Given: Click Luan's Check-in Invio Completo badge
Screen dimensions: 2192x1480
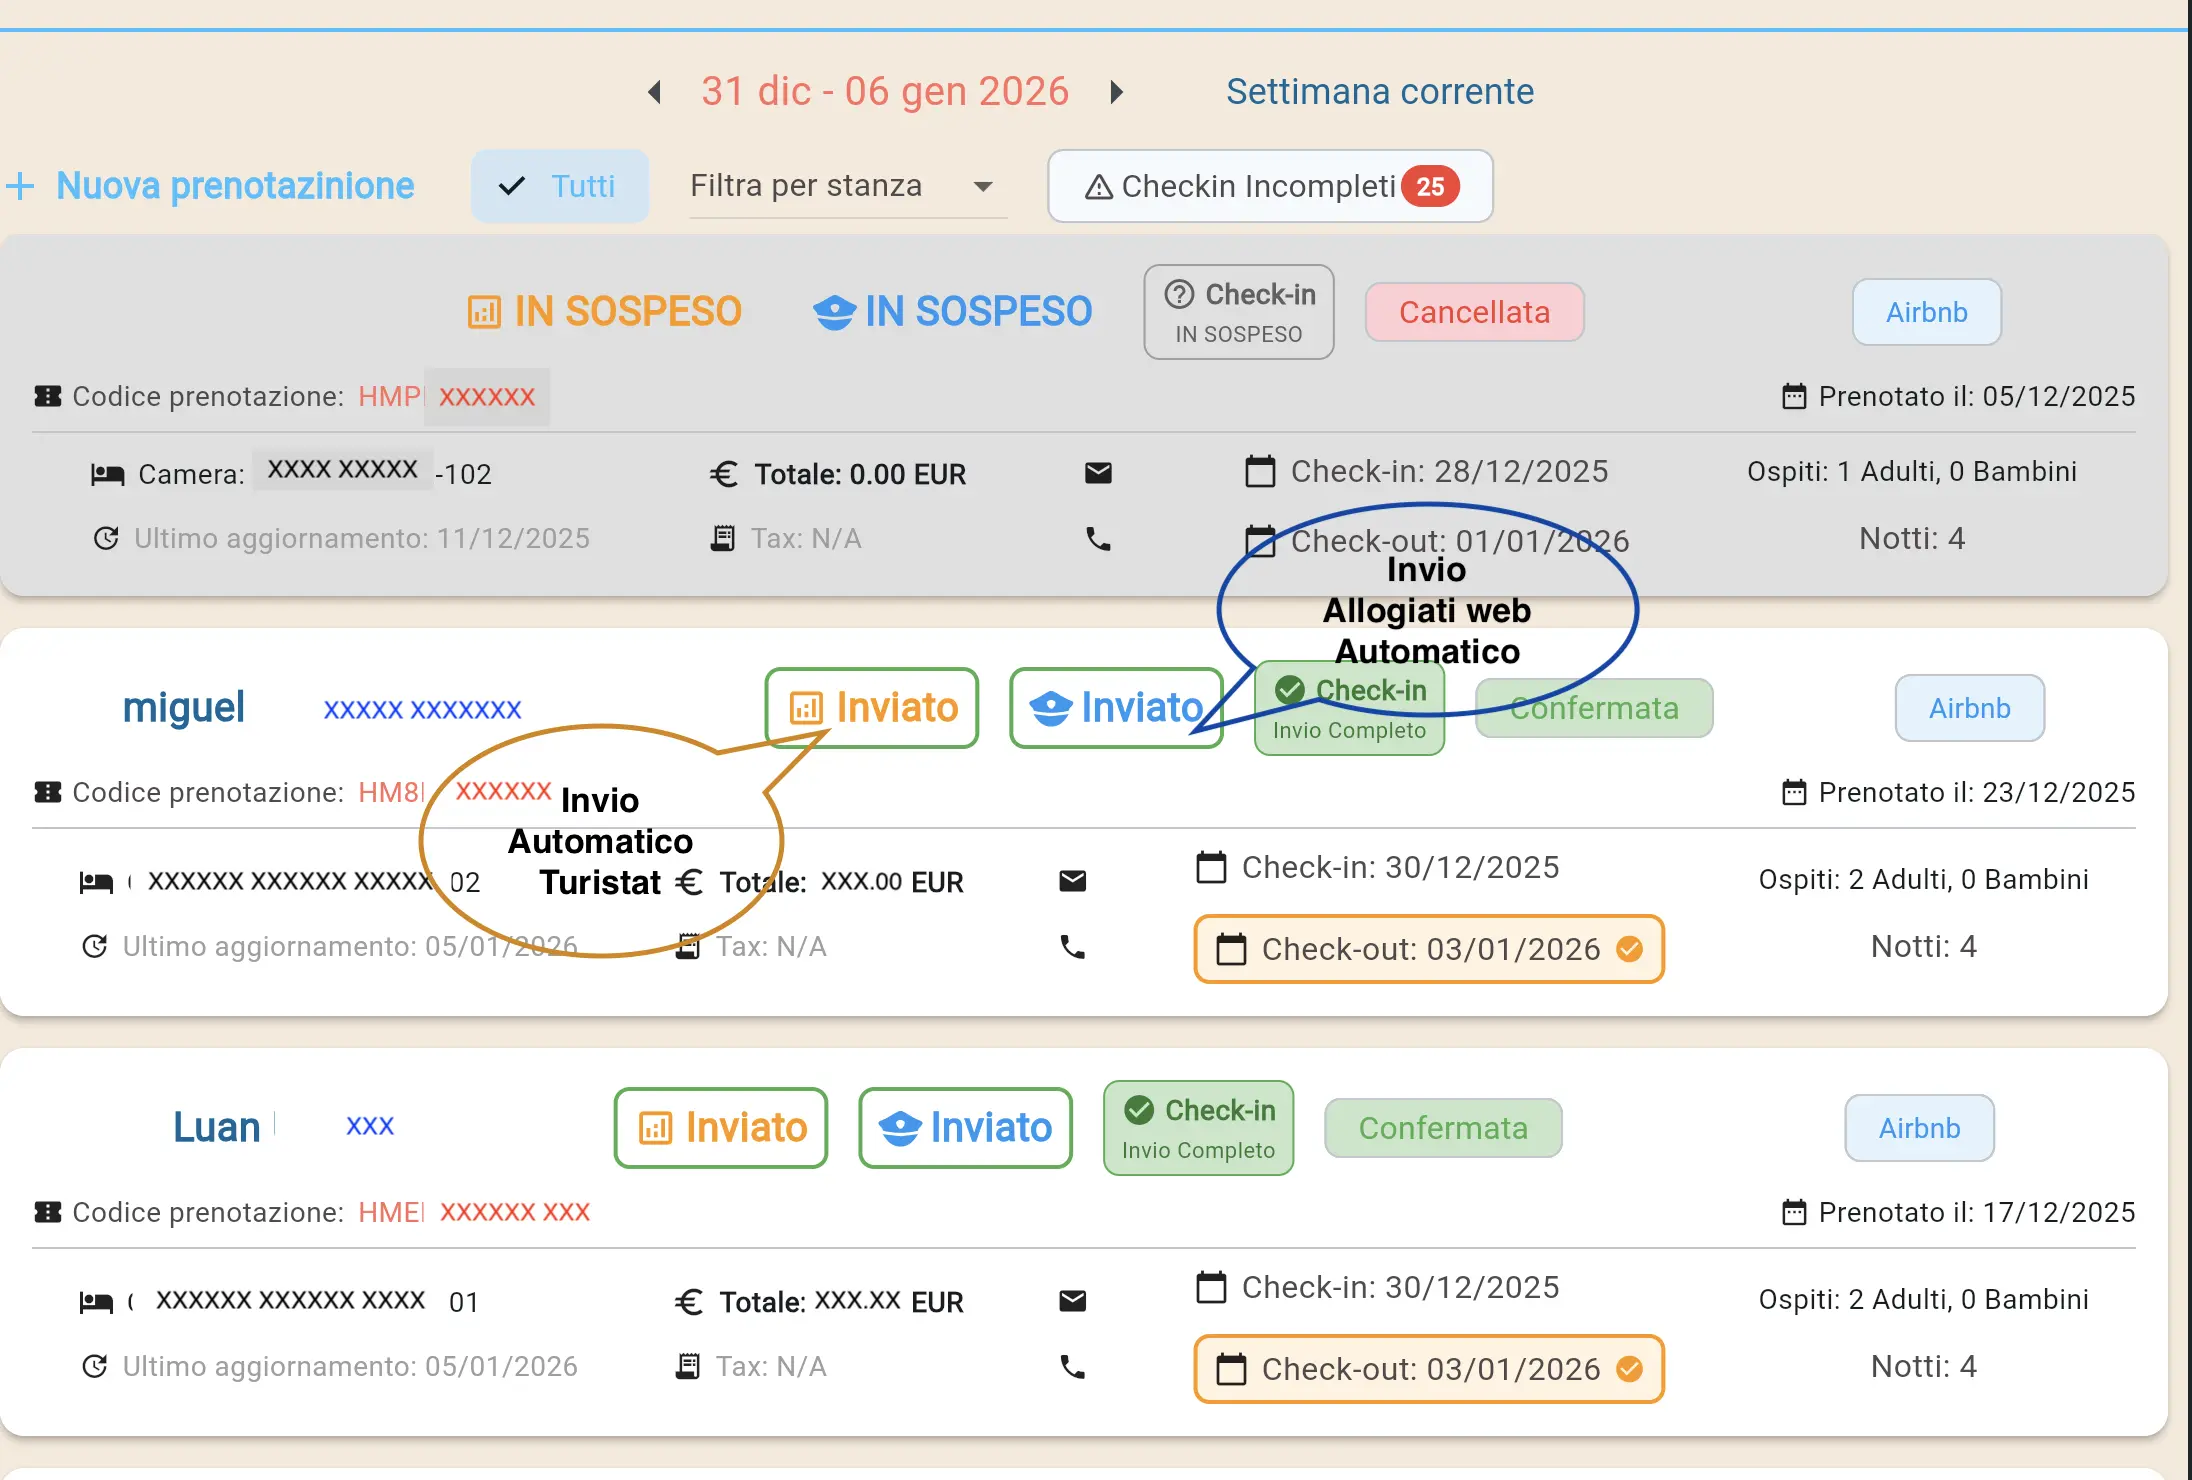Looking at the screenshot, I should pyautogui.click(x=1198, y=1128).
